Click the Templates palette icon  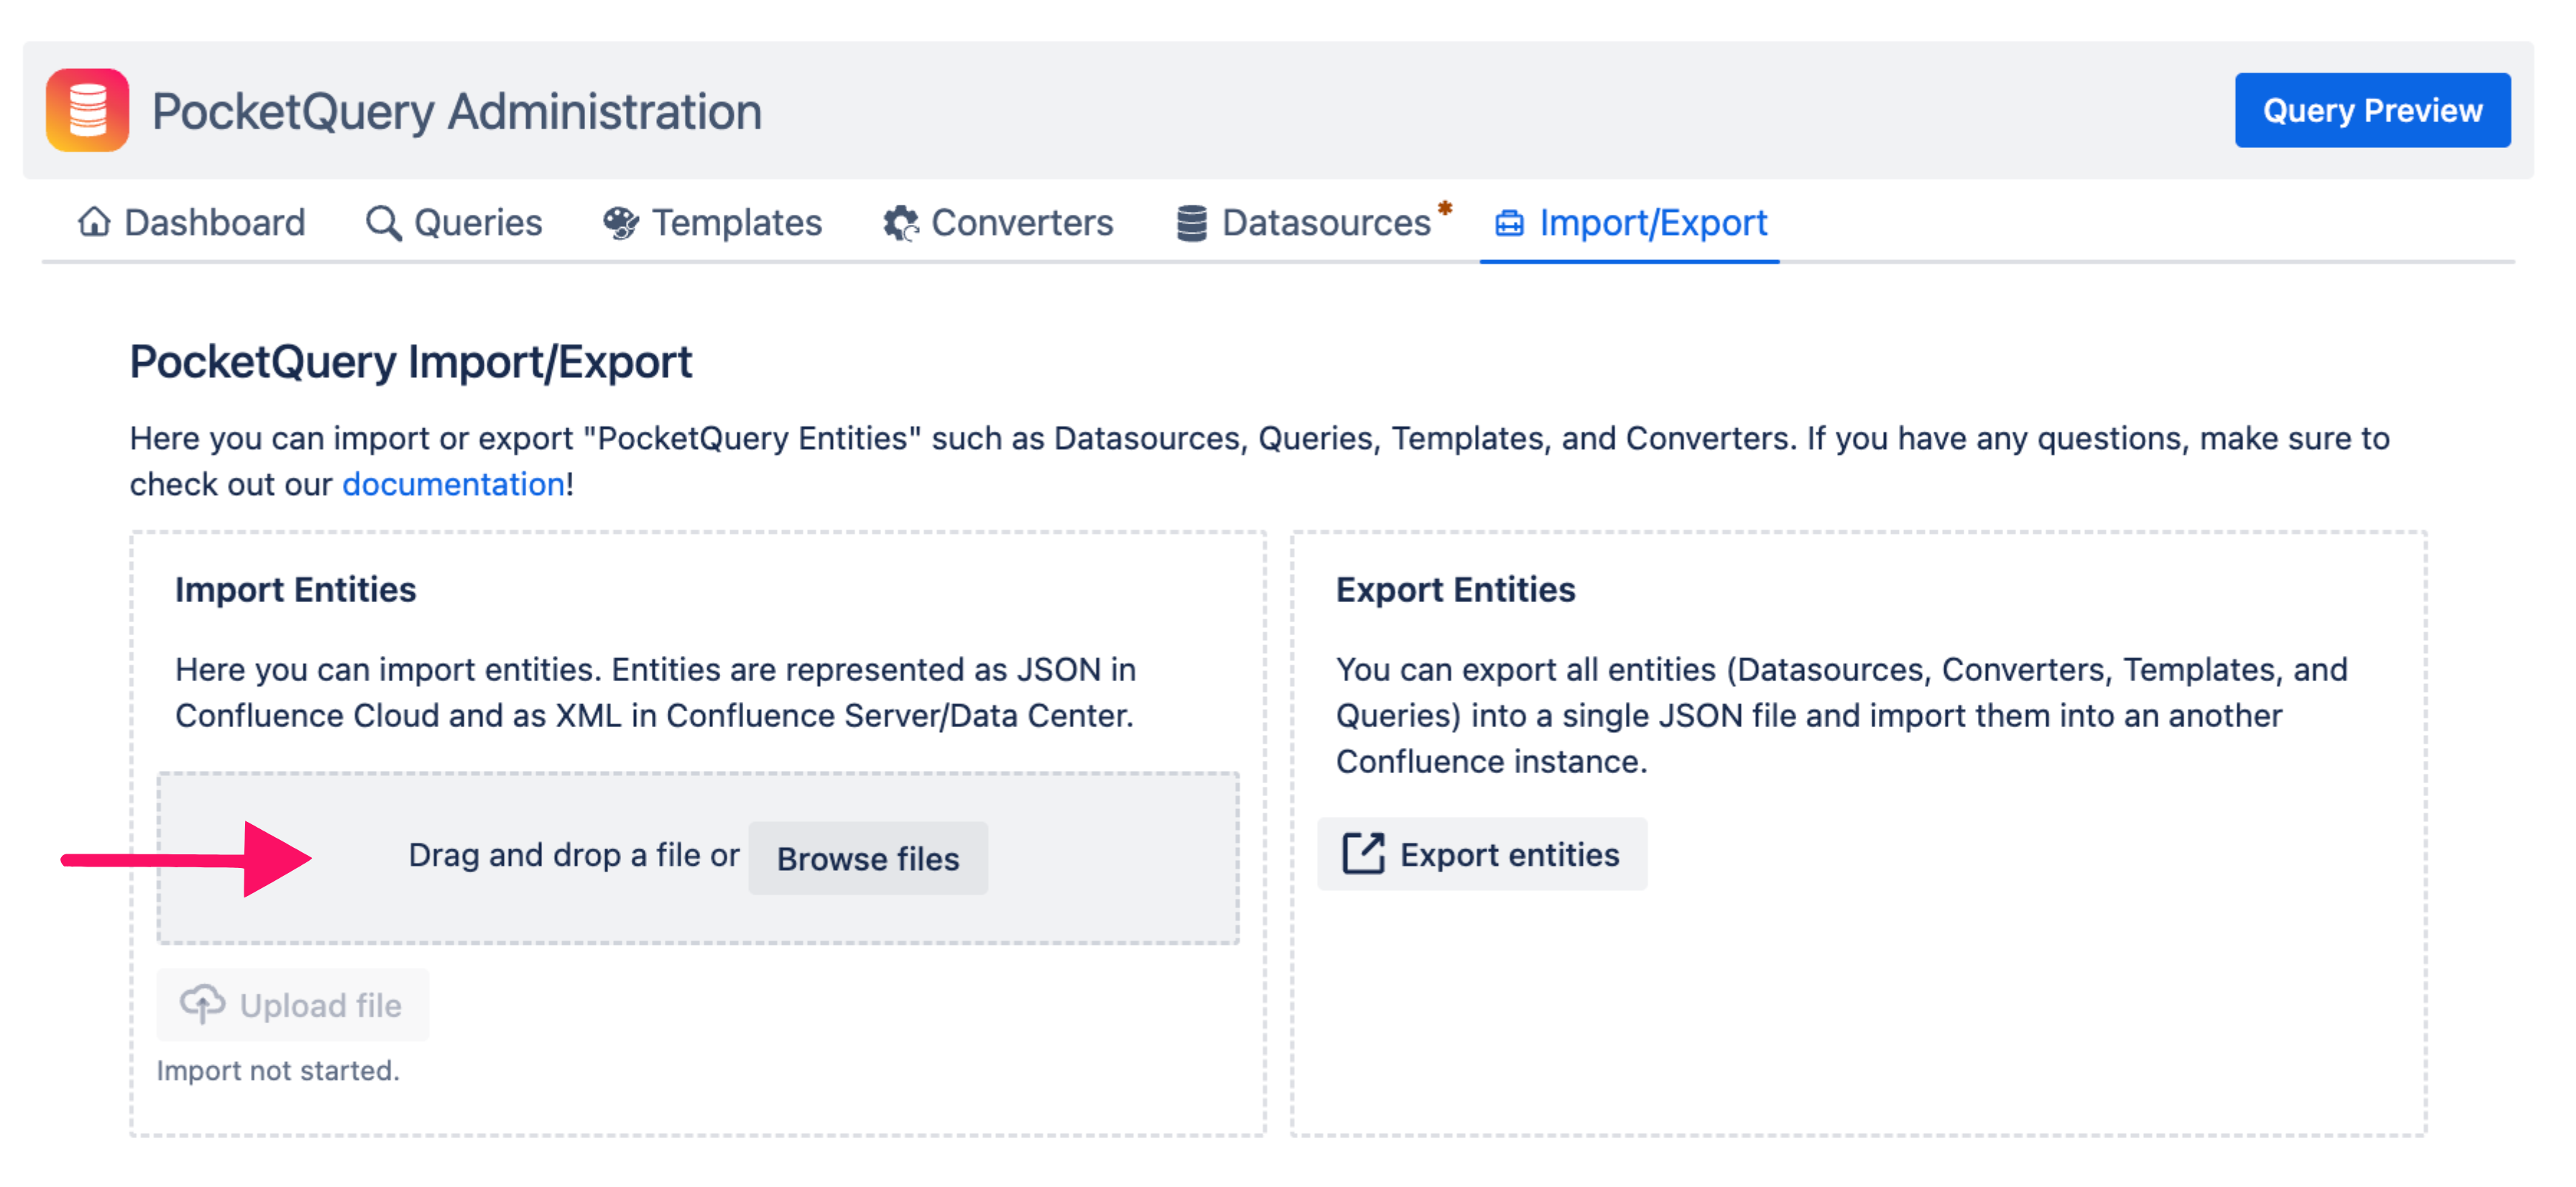620,222
